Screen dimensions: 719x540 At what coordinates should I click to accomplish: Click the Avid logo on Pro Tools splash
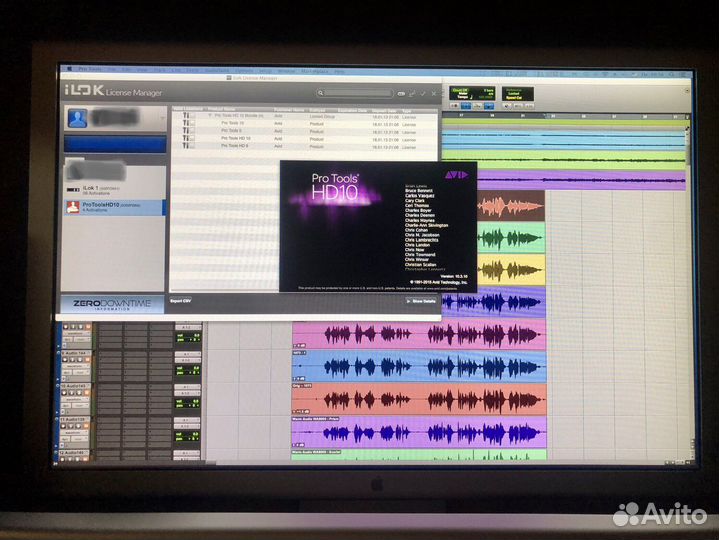click(456, 175)
